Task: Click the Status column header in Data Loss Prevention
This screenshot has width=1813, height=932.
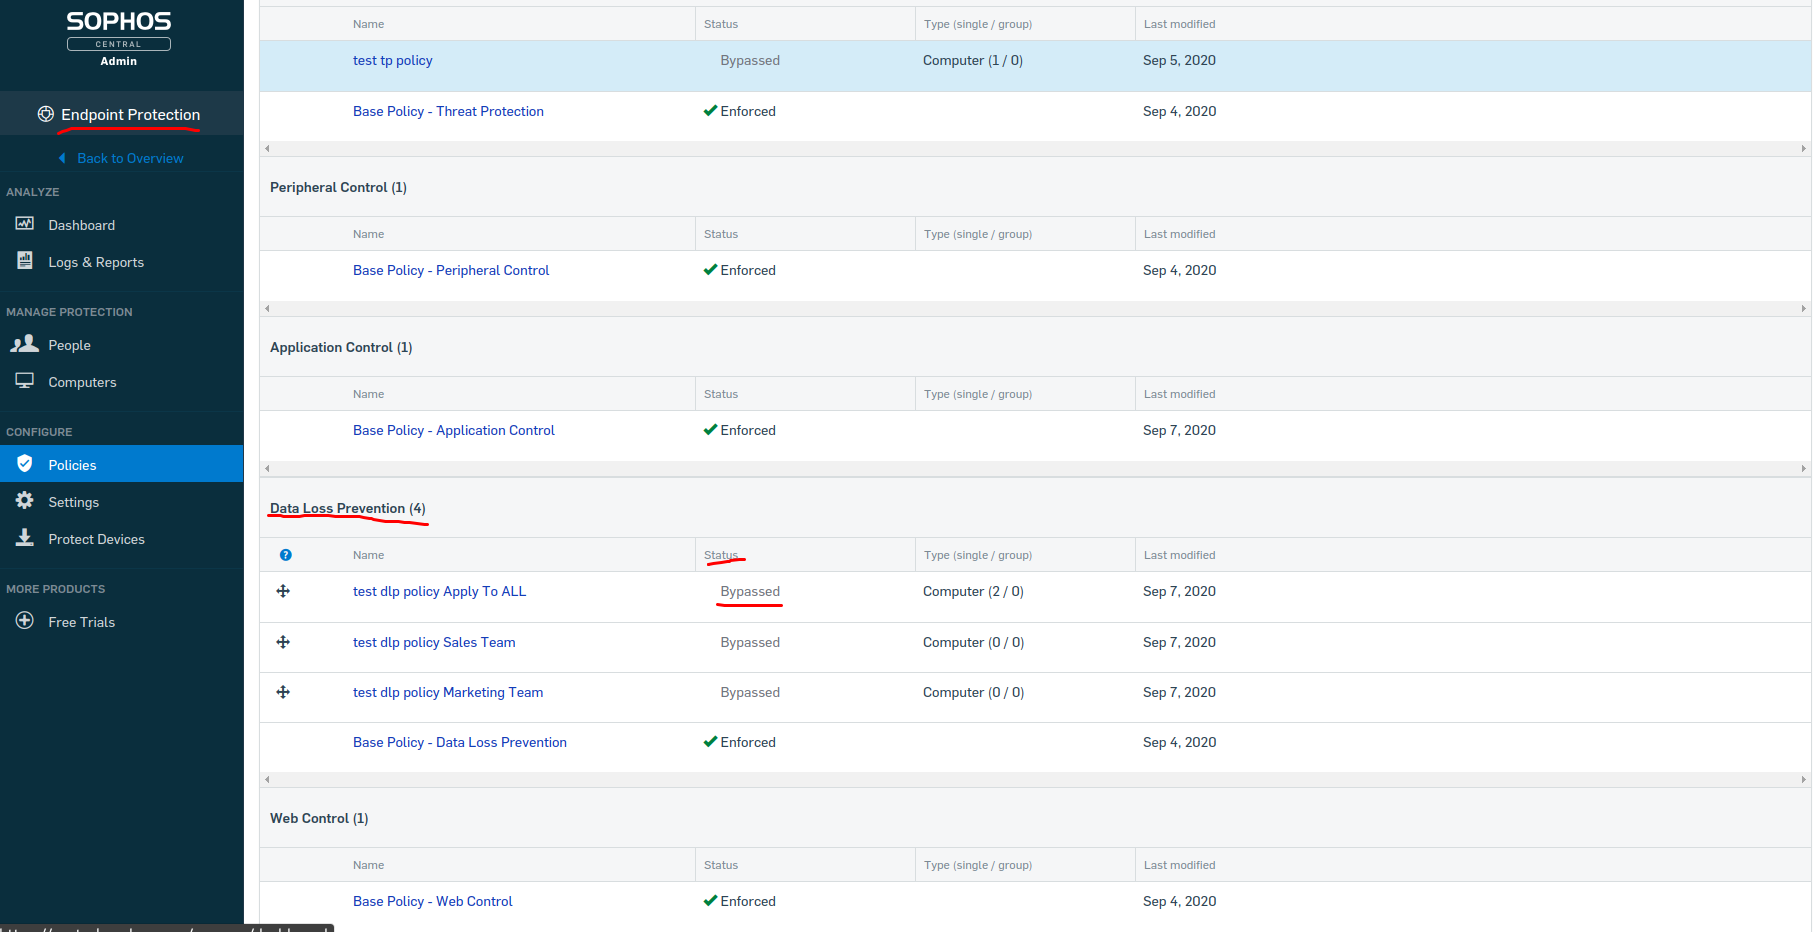Action: tap(721, 555)
